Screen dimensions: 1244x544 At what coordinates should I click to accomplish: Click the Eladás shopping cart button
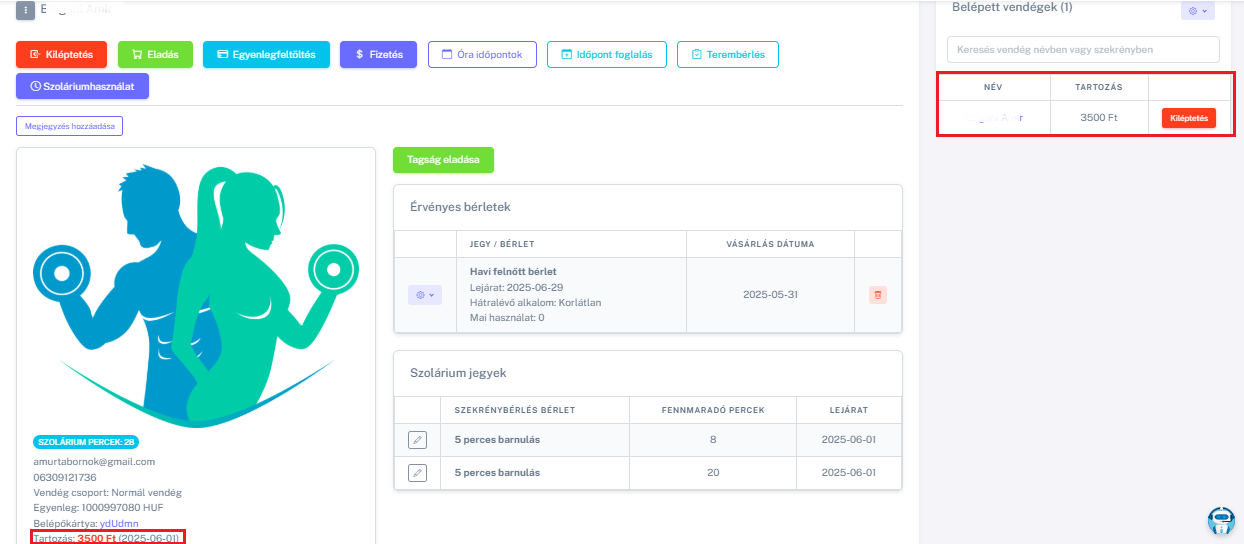click(155, 54)
